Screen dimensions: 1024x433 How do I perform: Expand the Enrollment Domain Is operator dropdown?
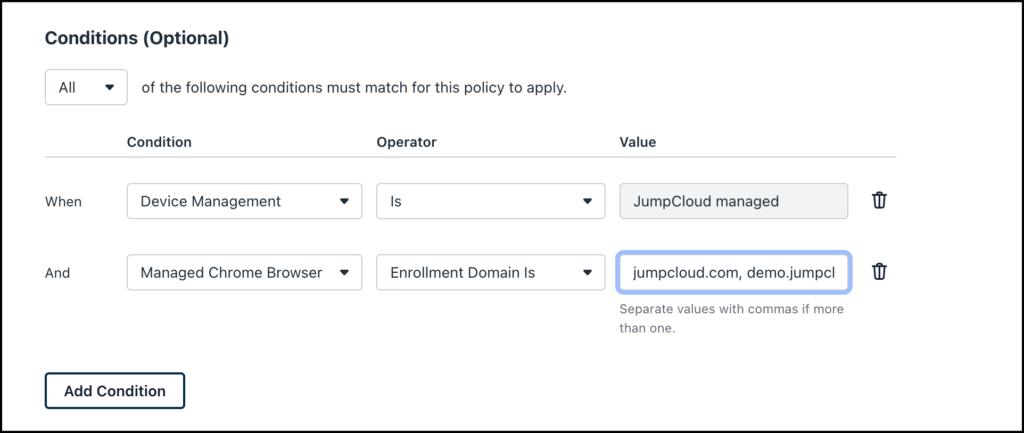(x=490, y=272)
